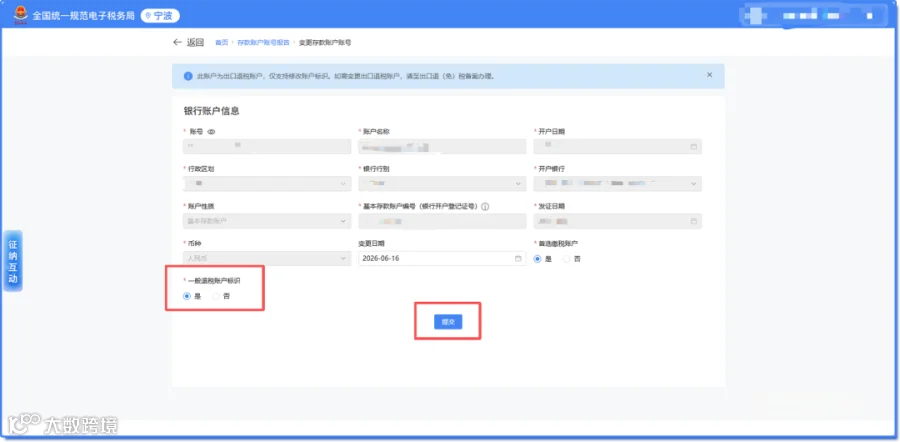Open the 币种 dropdown

pyautogui.click(x=267, y=258)
